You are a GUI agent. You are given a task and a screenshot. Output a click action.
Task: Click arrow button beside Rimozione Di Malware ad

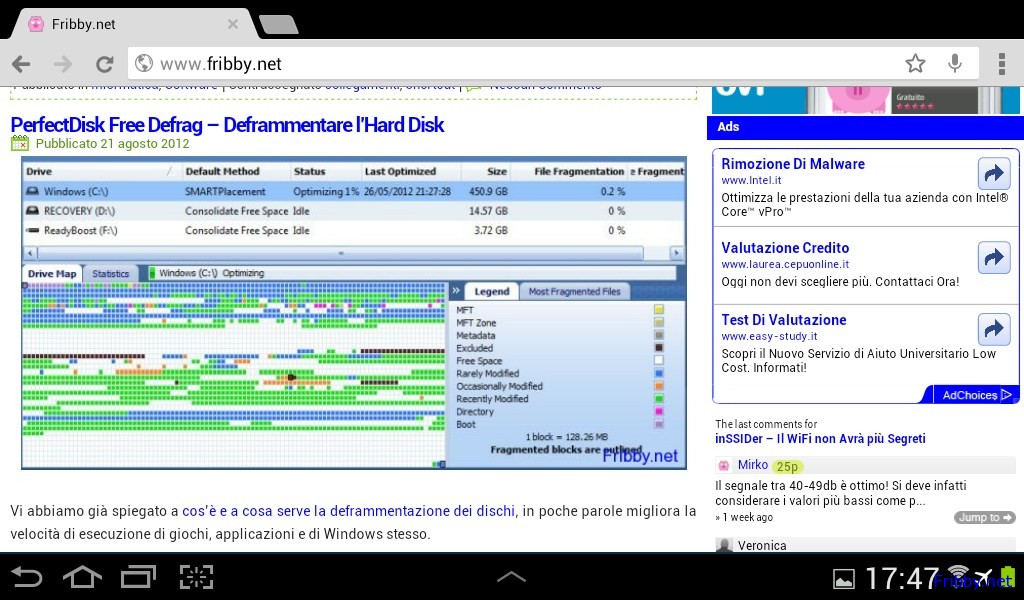tap(993, 174)
